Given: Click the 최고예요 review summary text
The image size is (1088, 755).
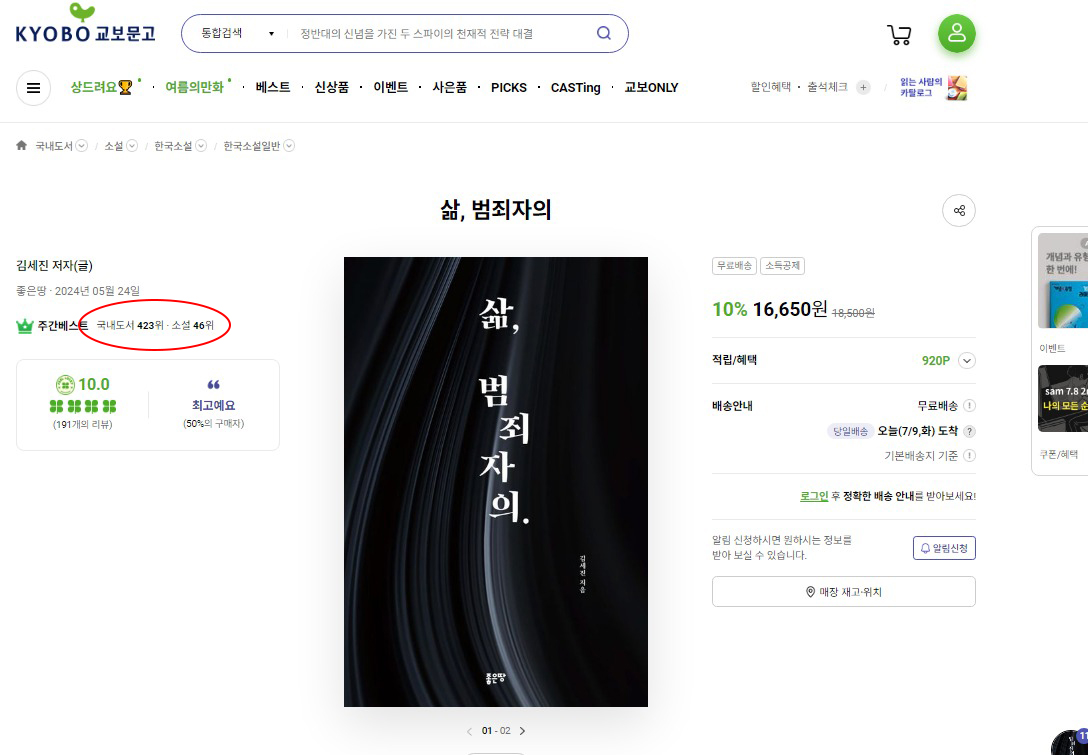Looking at the screenshot, I should (214, 405).
